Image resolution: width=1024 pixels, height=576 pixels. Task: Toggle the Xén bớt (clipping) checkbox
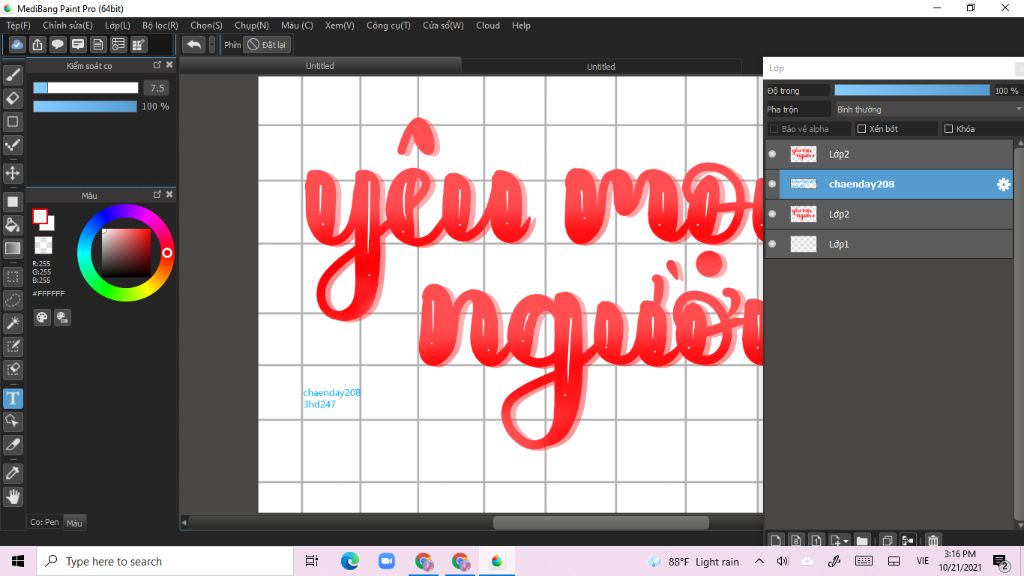(x=861, y=129)
